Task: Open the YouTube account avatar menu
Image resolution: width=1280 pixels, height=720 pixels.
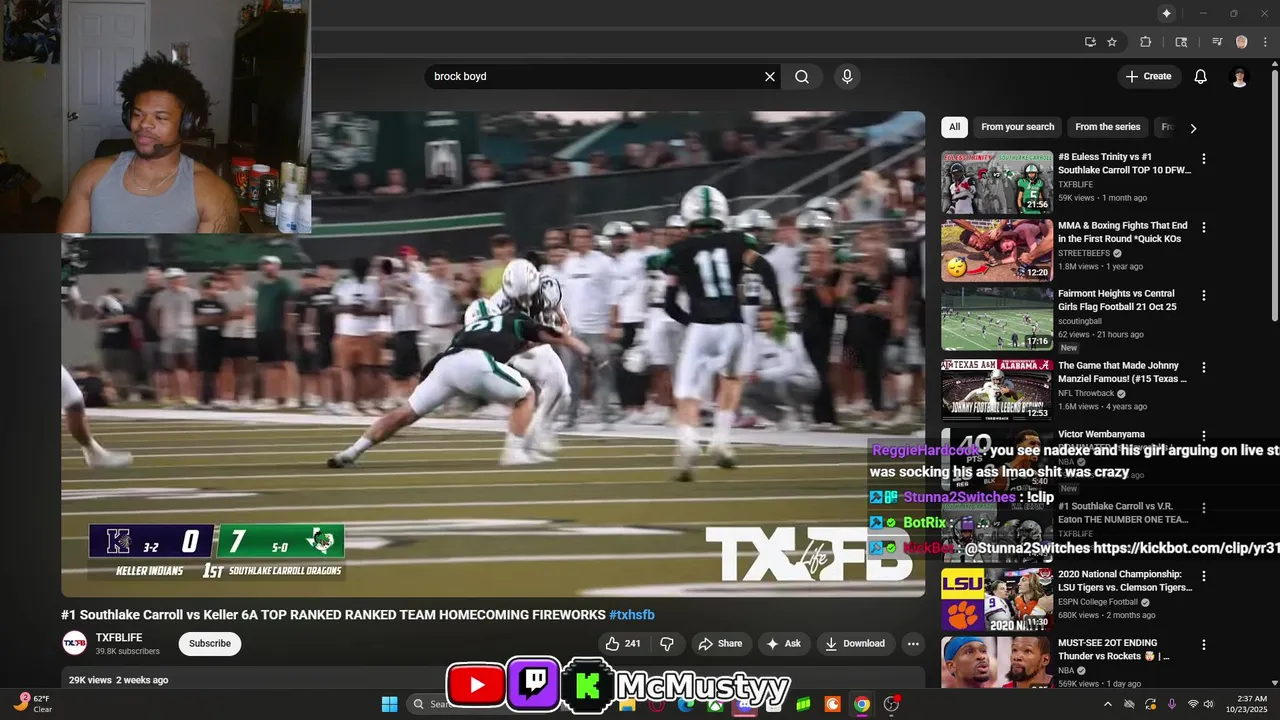Action: click(x=1240, y=77)
